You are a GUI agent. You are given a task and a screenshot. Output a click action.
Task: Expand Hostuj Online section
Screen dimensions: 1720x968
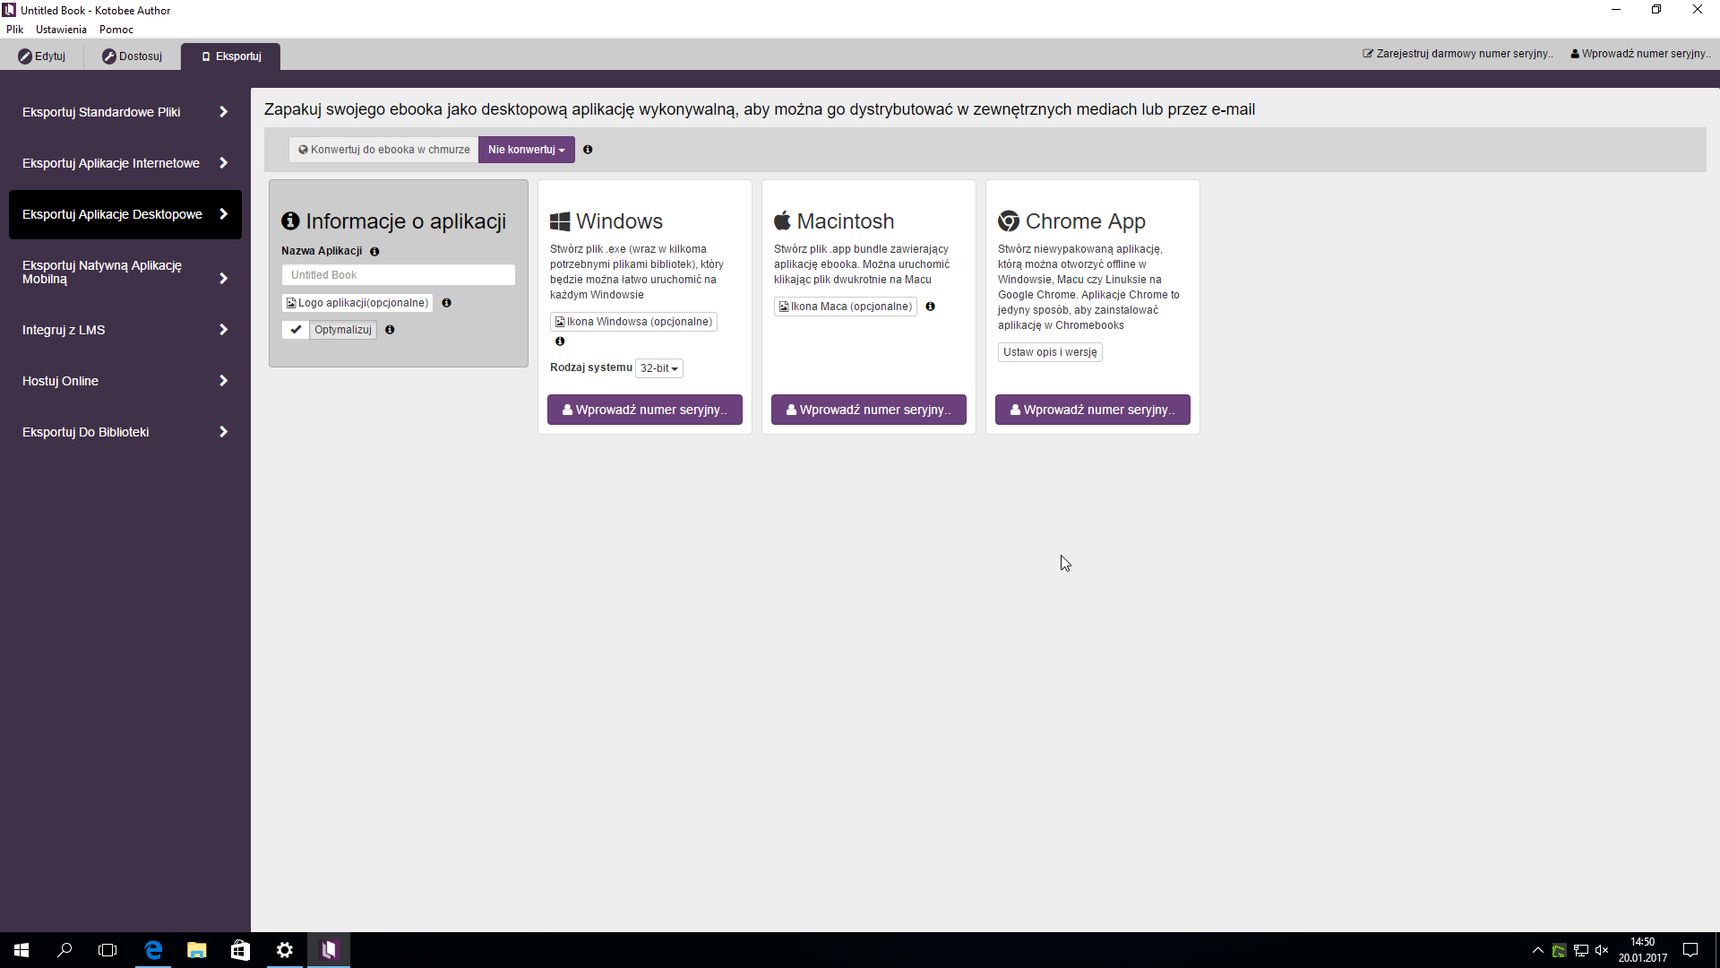pyautogui.click(x=125, y=381)
